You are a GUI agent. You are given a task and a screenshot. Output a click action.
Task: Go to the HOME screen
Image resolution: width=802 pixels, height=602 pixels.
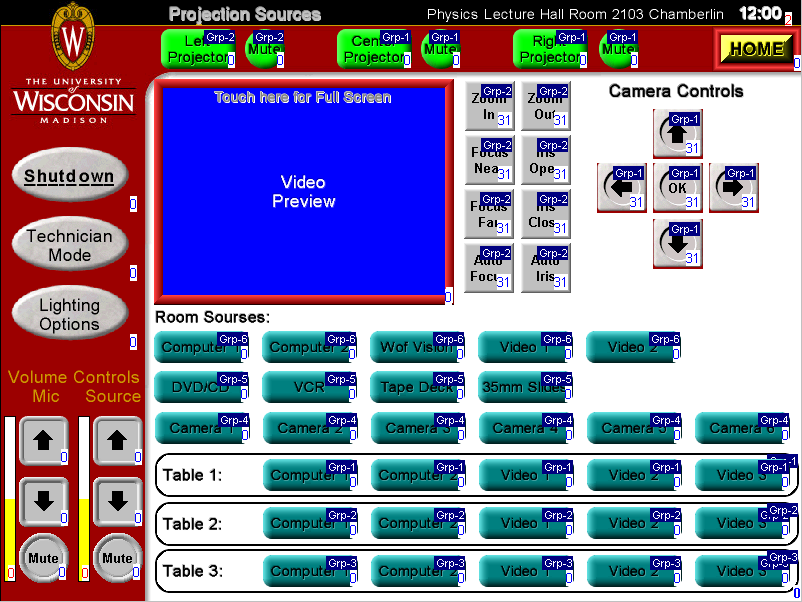pos(756,48)
